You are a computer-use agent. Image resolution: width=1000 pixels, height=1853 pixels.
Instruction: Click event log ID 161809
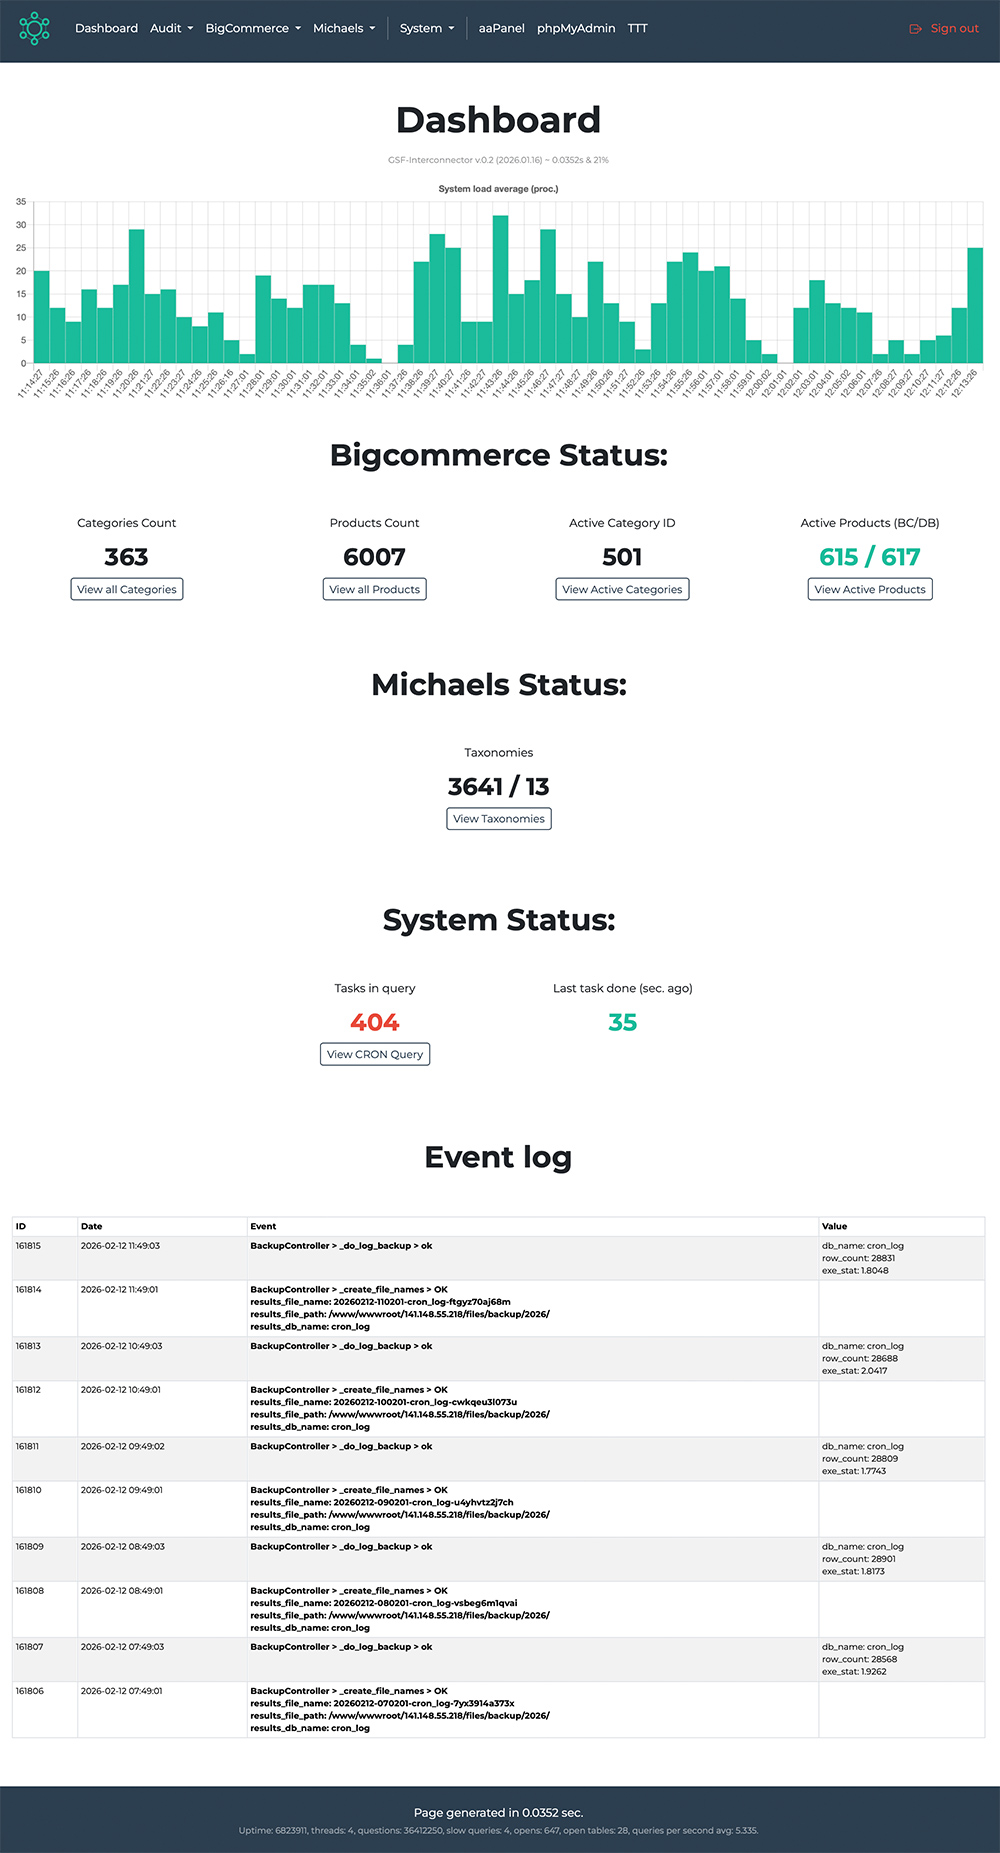[29, 1546]
